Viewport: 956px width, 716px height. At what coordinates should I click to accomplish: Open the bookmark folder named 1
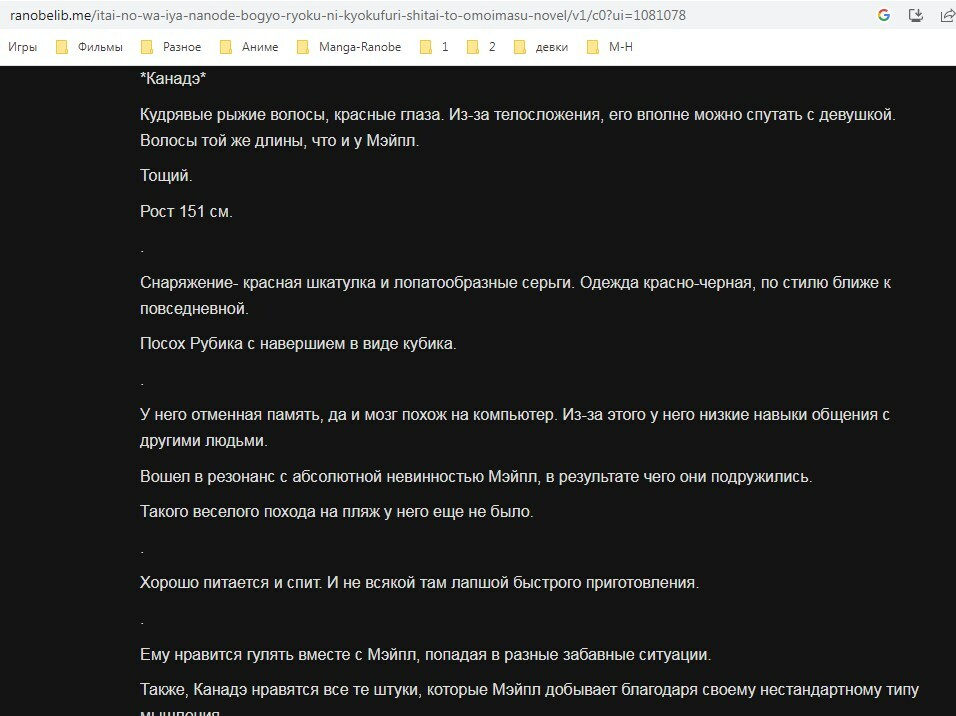point(434,47)
